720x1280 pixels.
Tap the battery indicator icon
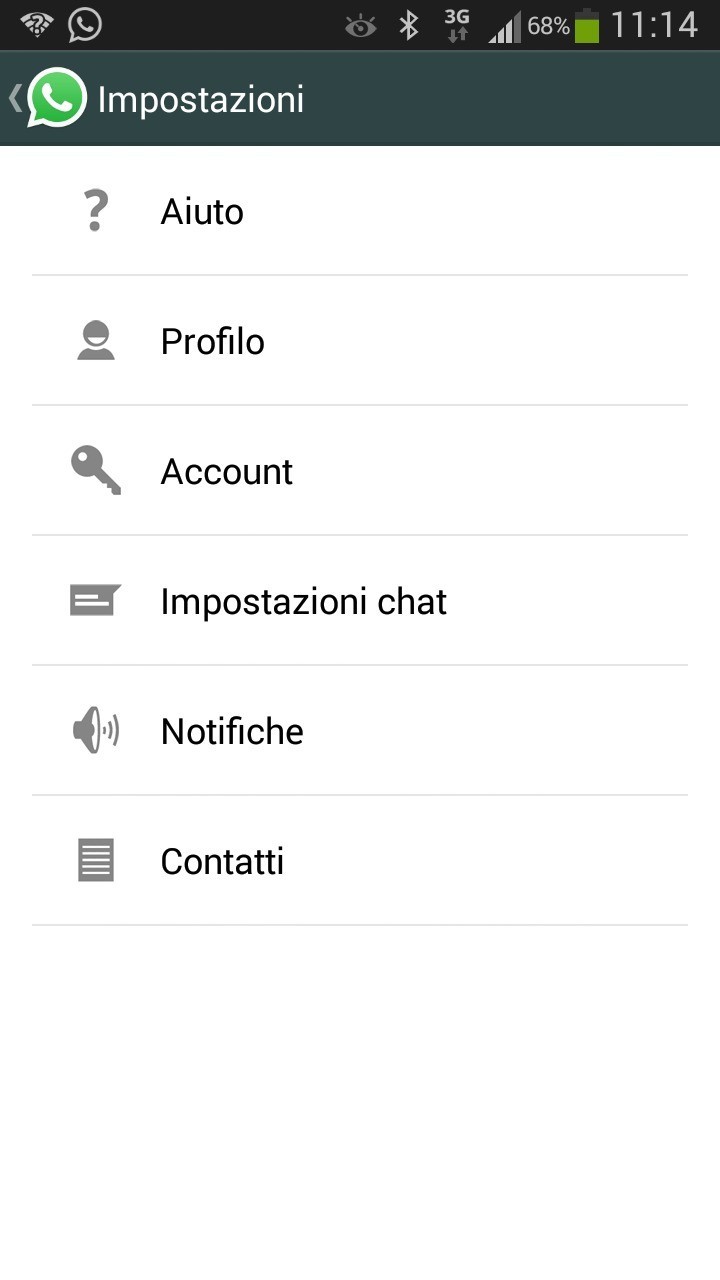pyautogui.click(x=587, y=26)
